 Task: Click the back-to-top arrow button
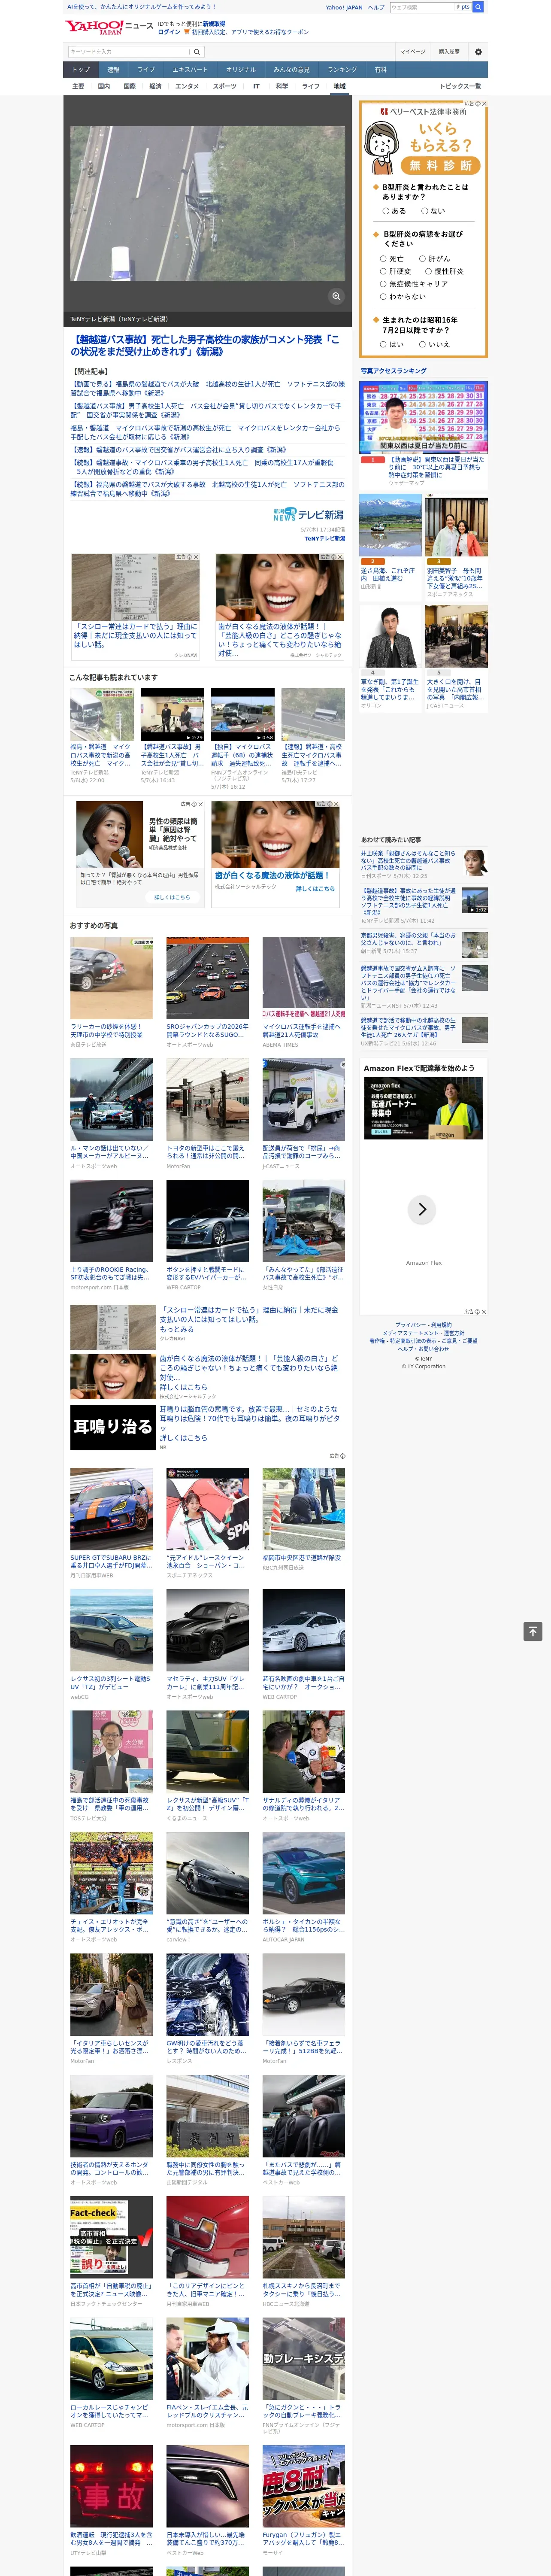tap(533, 1631)
